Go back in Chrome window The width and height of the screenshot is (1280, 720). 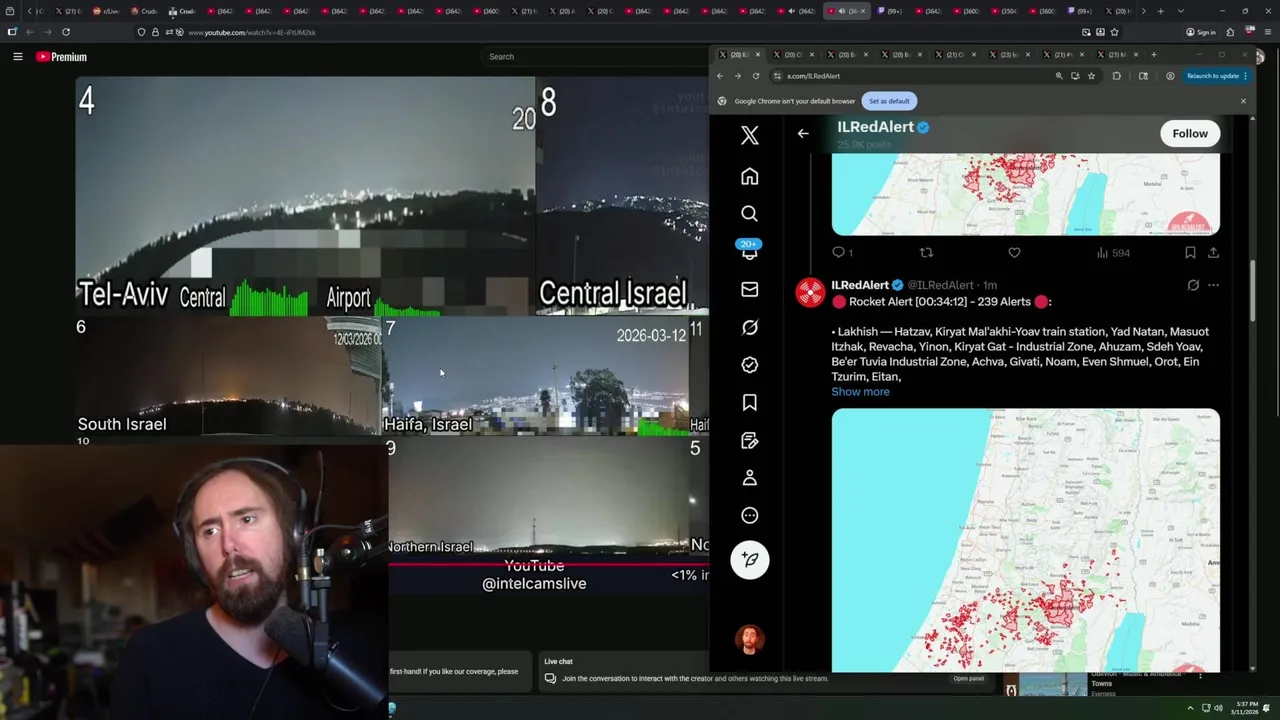point(719,76)
